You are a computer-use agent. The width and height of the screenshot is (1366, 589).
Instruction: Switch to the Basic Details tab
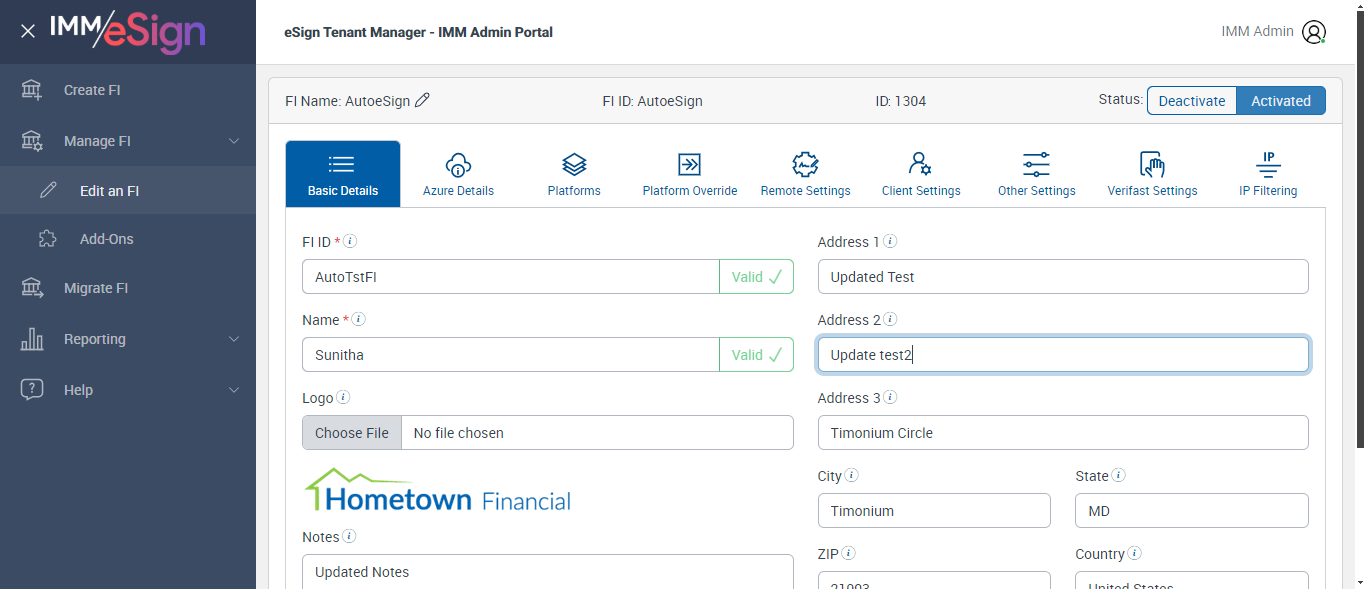click(343, 174)
